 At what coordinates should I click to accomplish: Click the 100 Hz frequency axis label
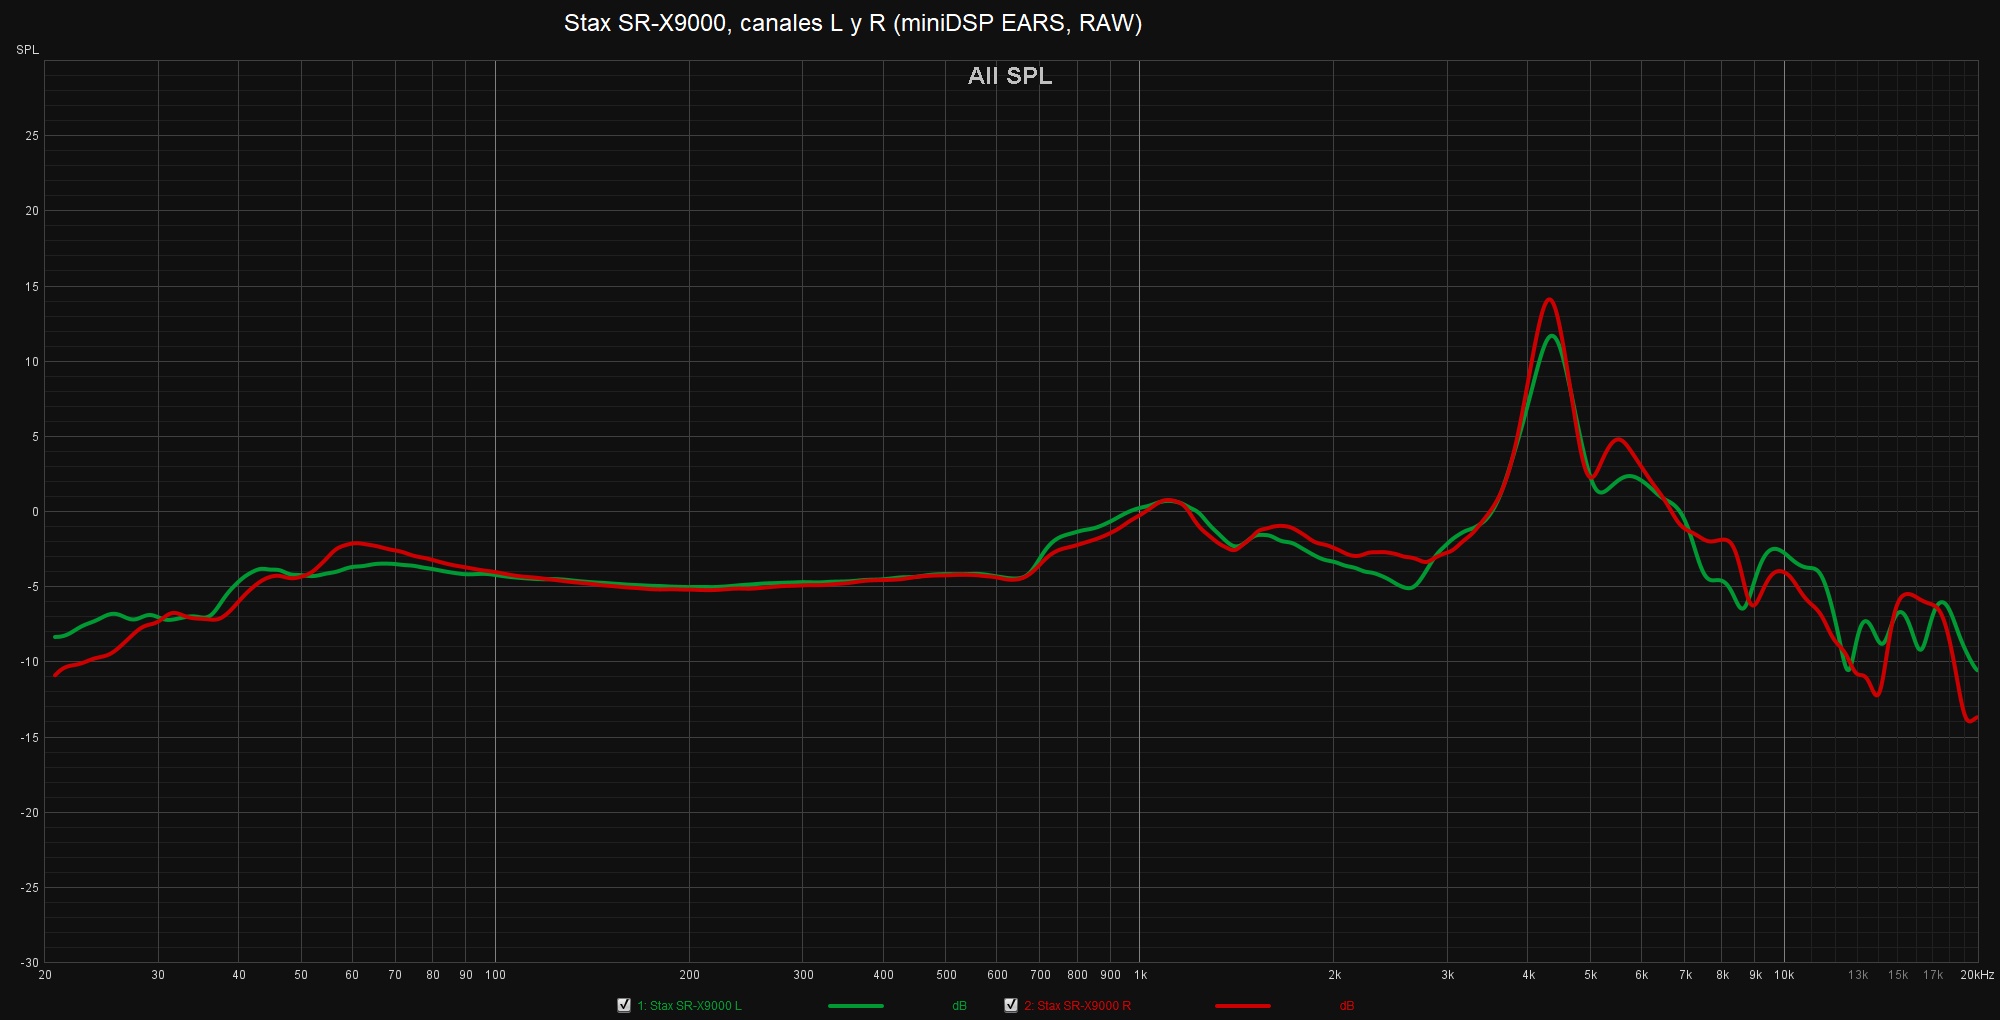tap(495, 975)
